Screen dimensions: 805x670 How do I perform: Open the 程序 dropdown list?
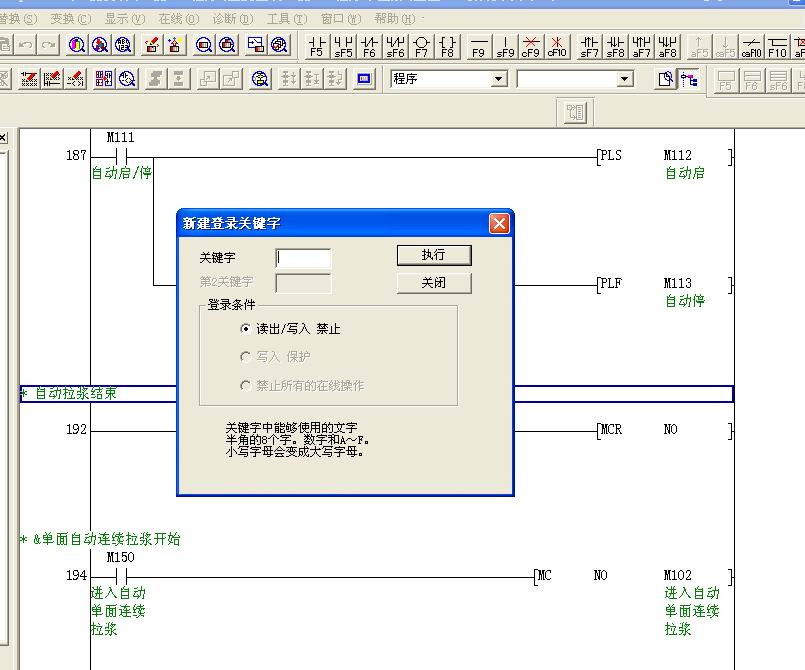point(499,79)
